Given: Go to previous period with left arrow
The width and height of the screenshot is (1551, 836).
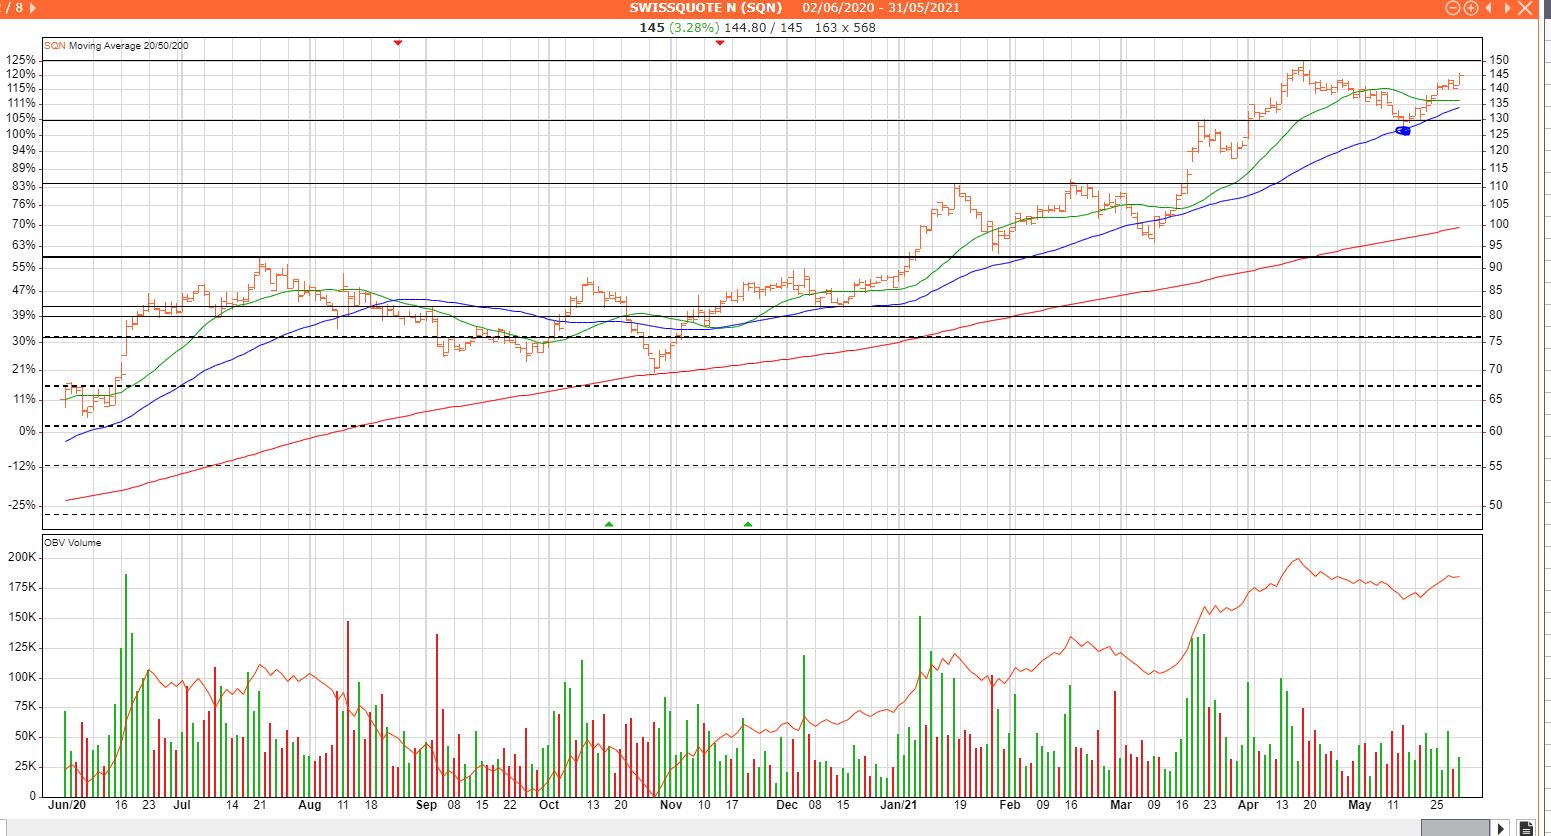Looking at the screenshot, I should pos(1488,8).
